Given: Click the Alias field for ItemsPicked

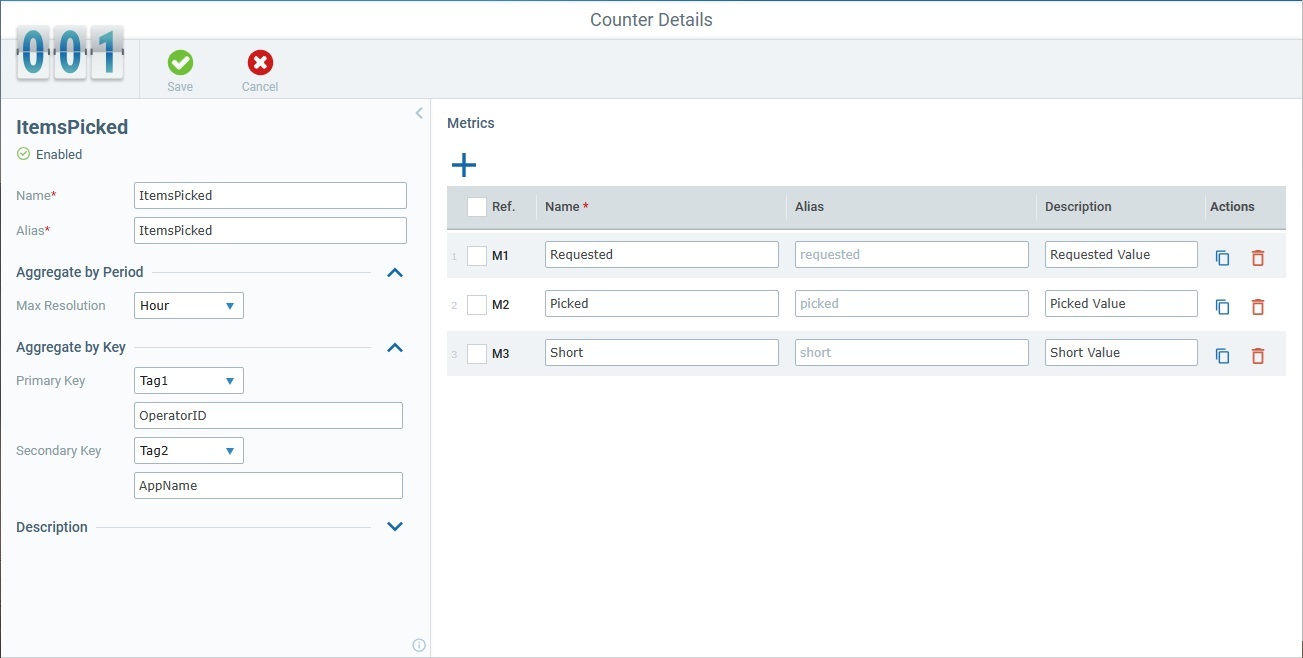Looking at the screenshot, I should (270, 231).
